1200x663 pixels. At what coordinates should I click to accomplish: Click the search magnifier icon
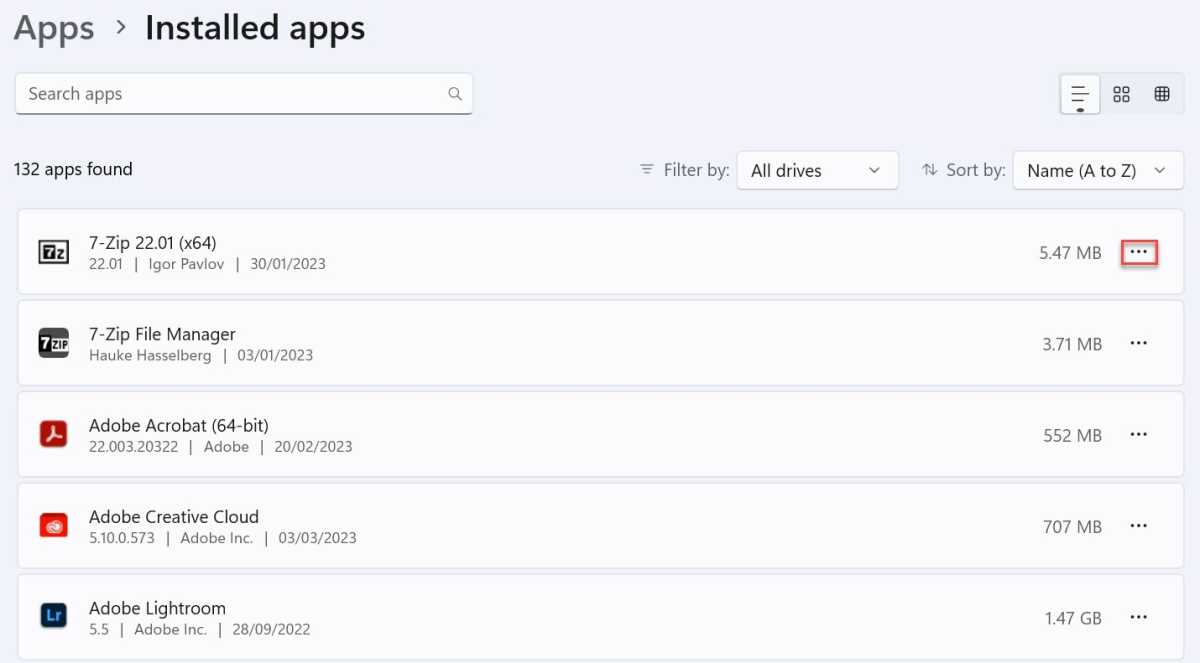pyautogui.click(x=455, y=94)
